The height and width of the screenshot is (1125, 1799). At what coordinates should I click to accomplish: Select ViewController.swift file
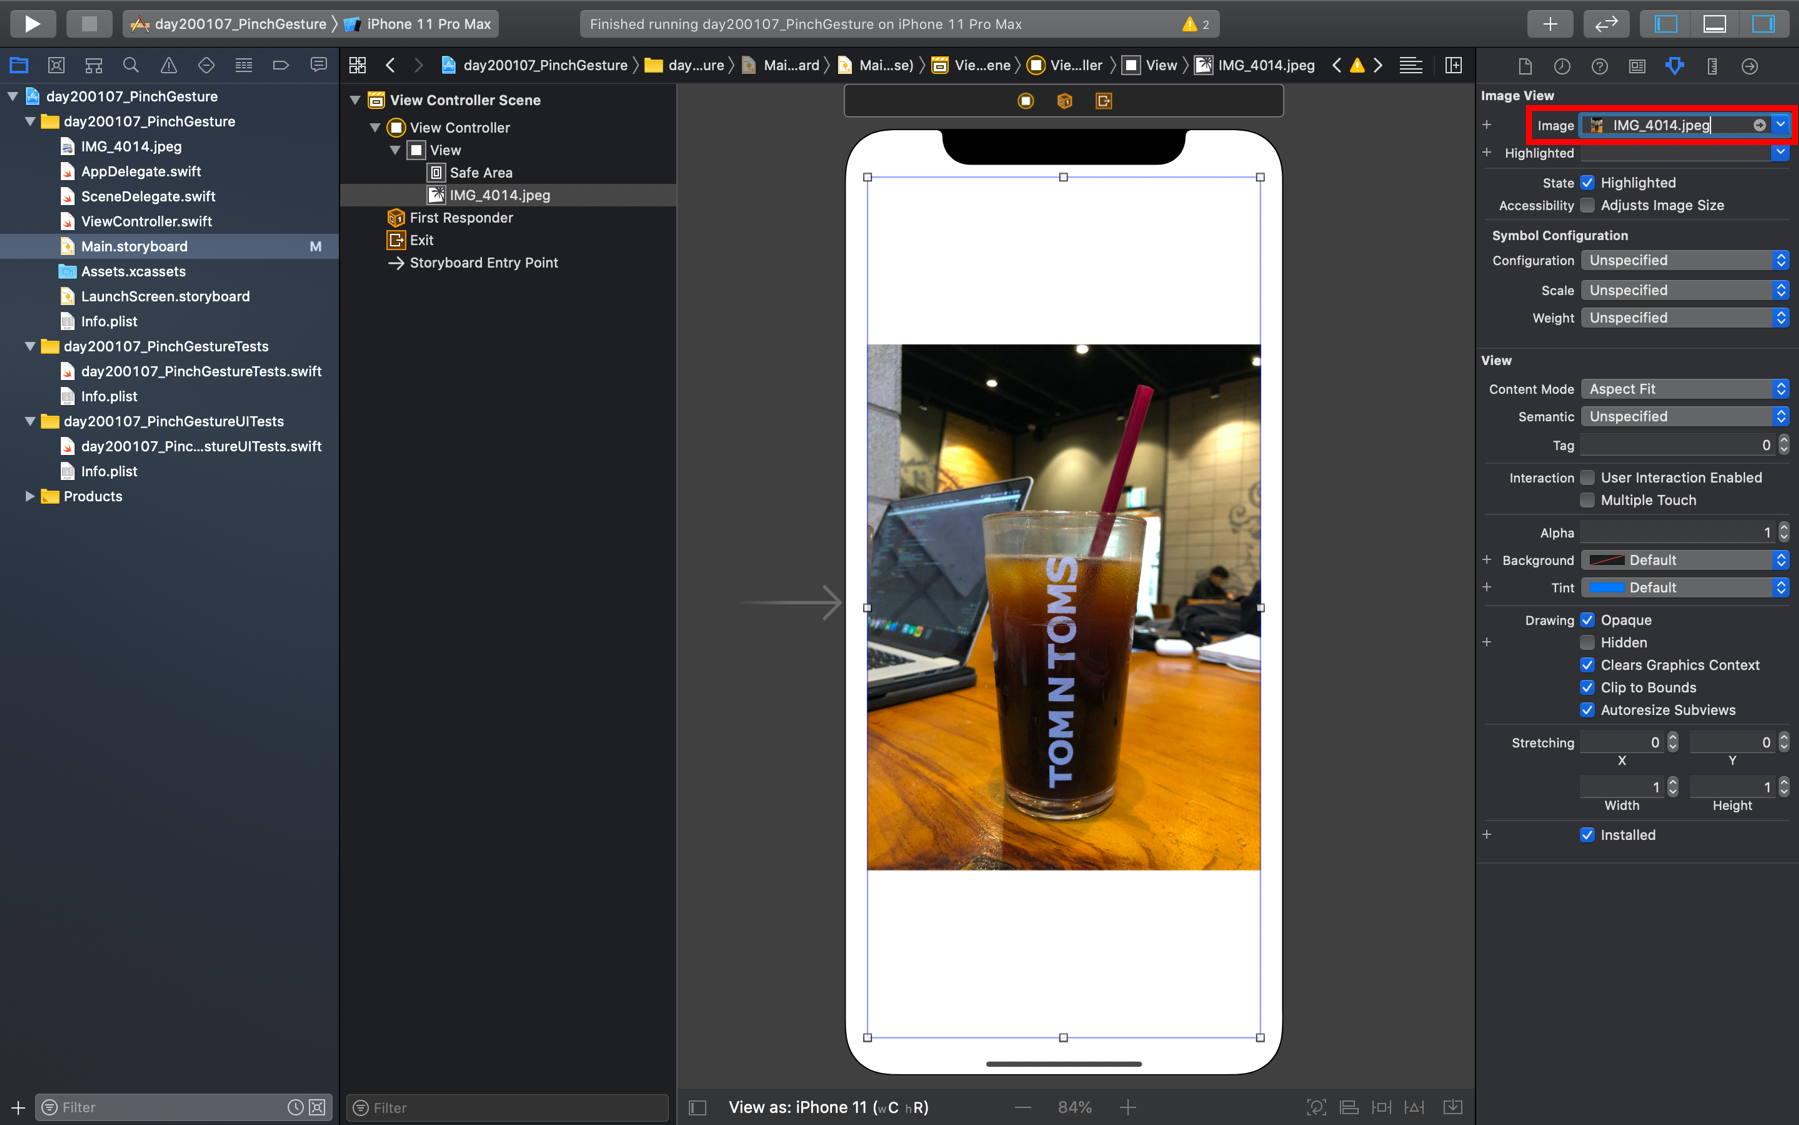click(146, 221)
